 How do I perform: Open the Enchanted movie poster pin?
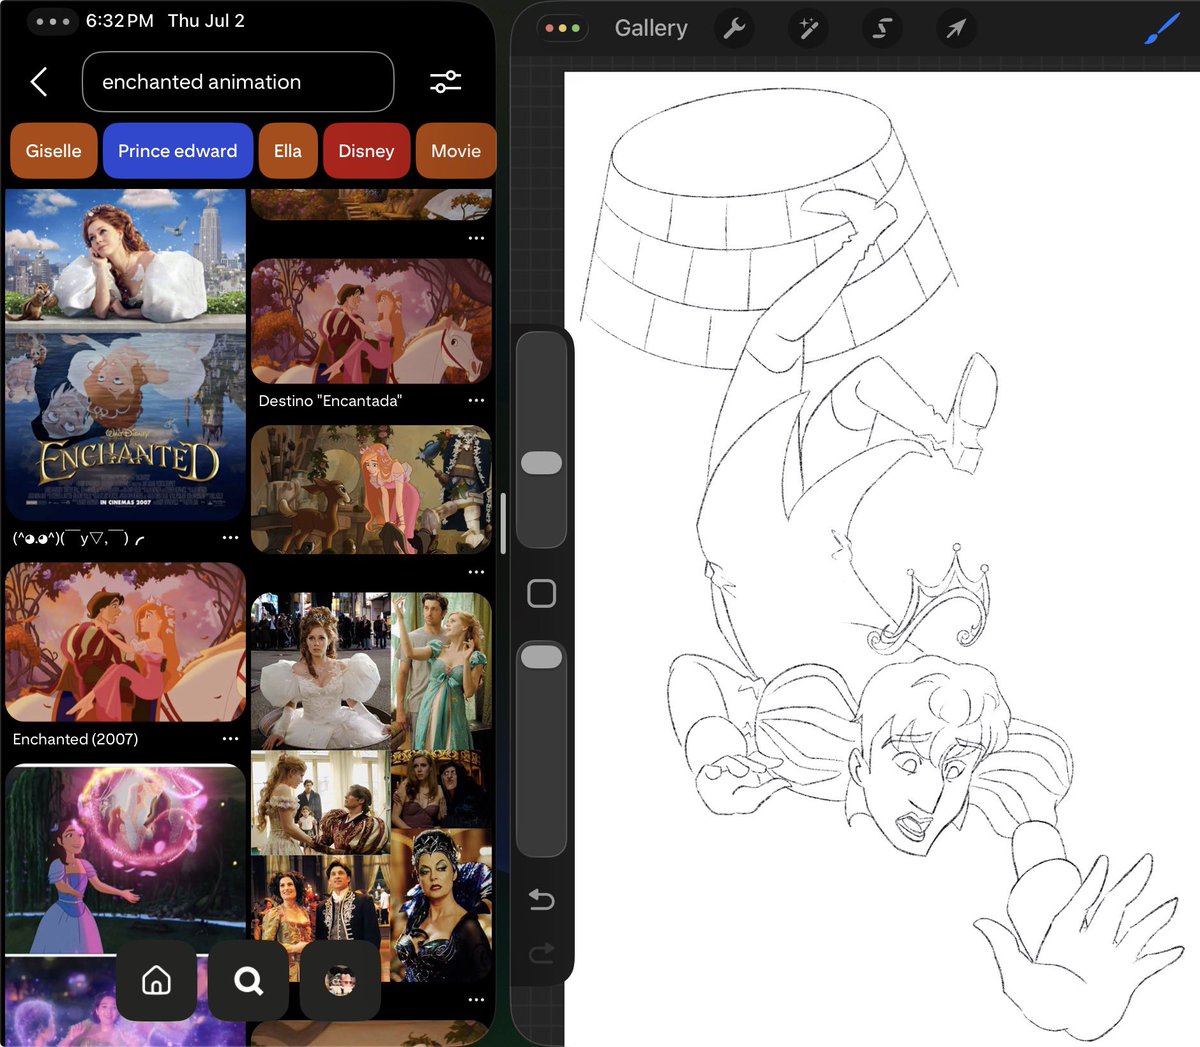point(125,355)
